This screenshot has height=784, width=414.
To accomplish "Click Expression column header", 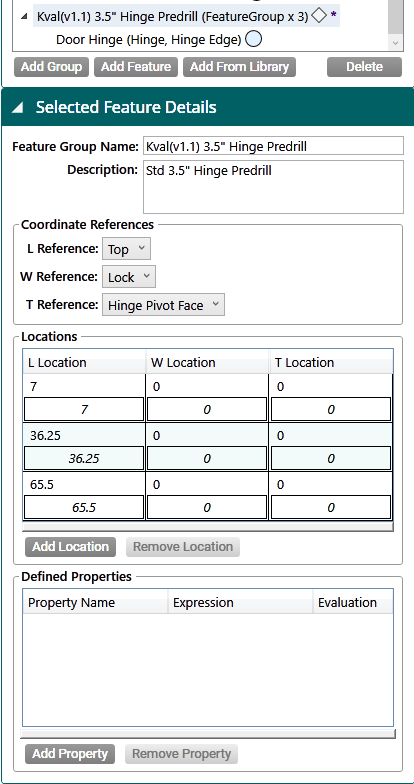I will tap(240, 602).
